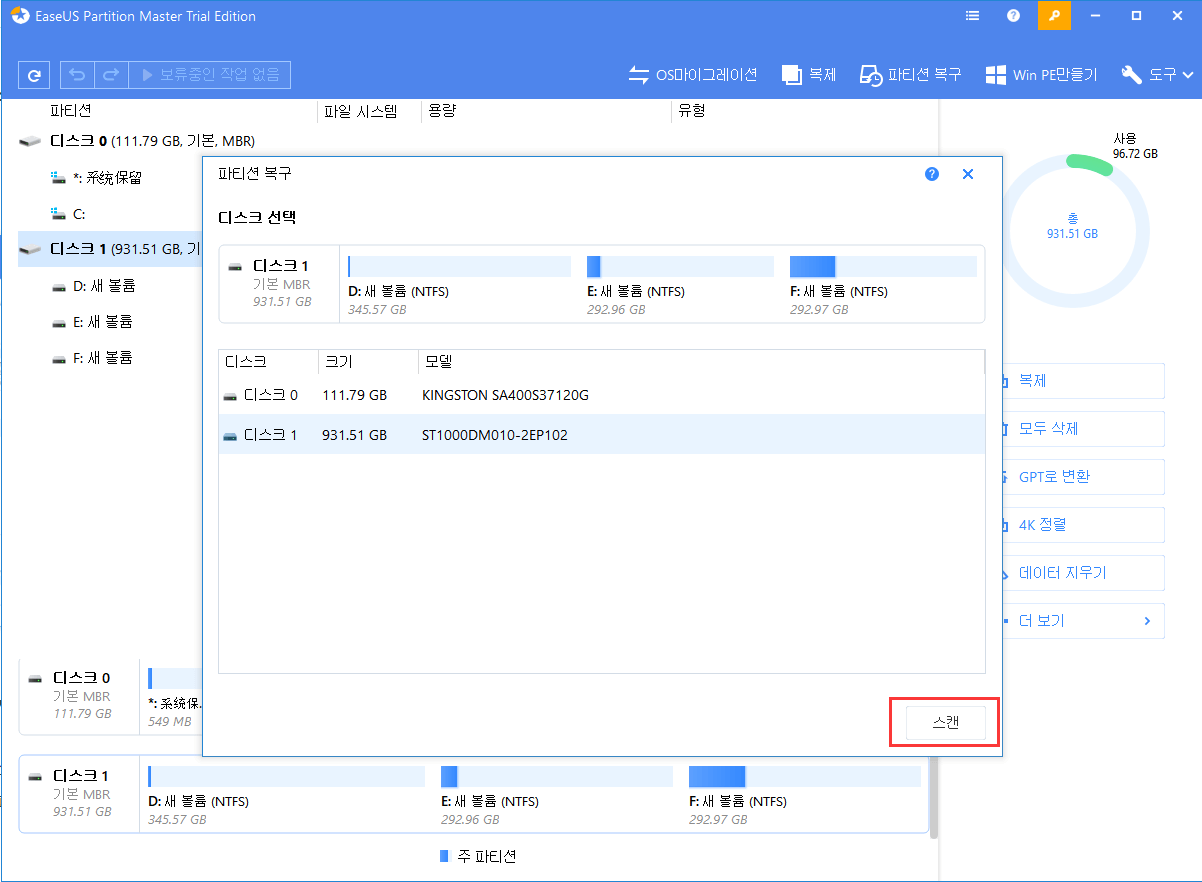Click the 용량 column header
1202x882 pixels.
point(443,111)
